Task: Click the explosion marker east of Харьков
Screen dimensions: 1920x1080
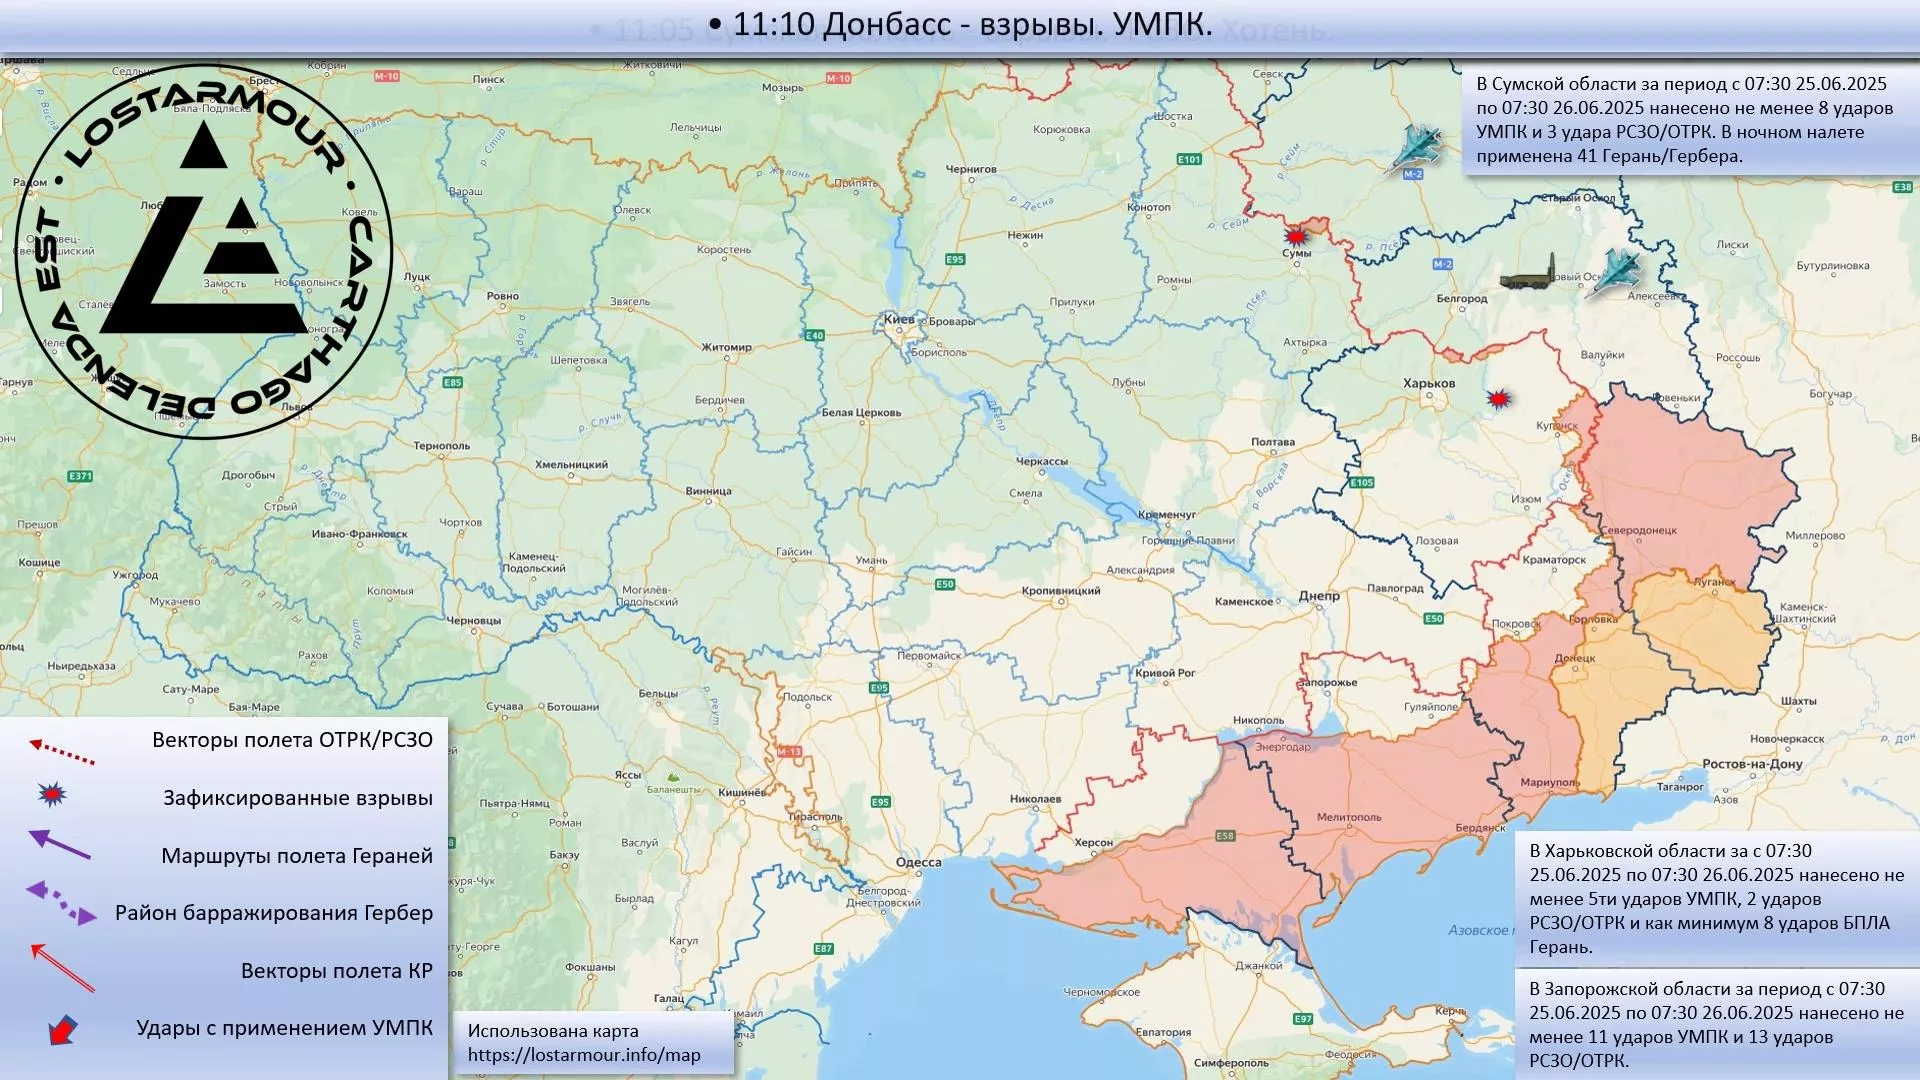Action: 1497,399
